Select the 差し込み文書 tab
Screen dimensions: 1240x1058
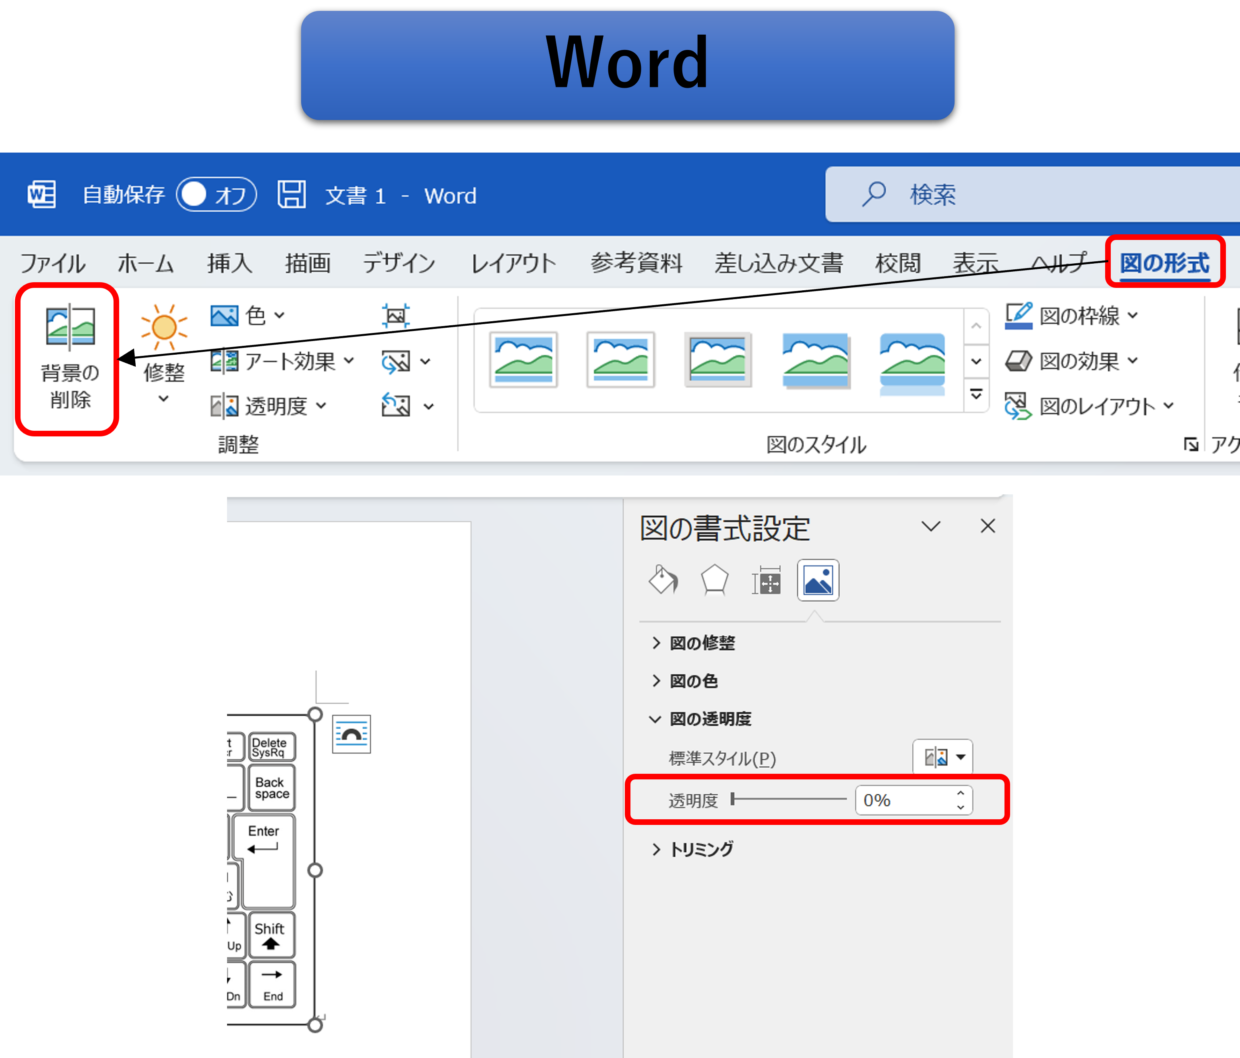778,263
